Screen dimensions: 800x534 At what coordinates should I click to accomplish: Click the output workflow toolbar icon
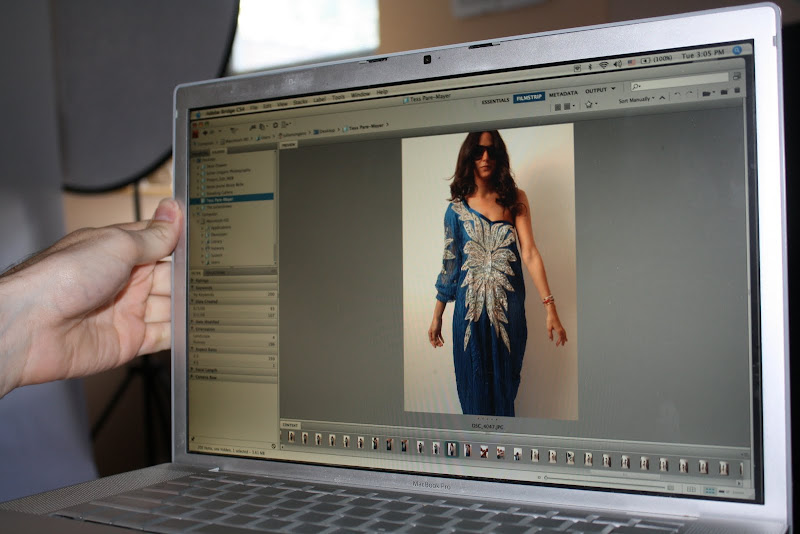click(x=285, y=124)
